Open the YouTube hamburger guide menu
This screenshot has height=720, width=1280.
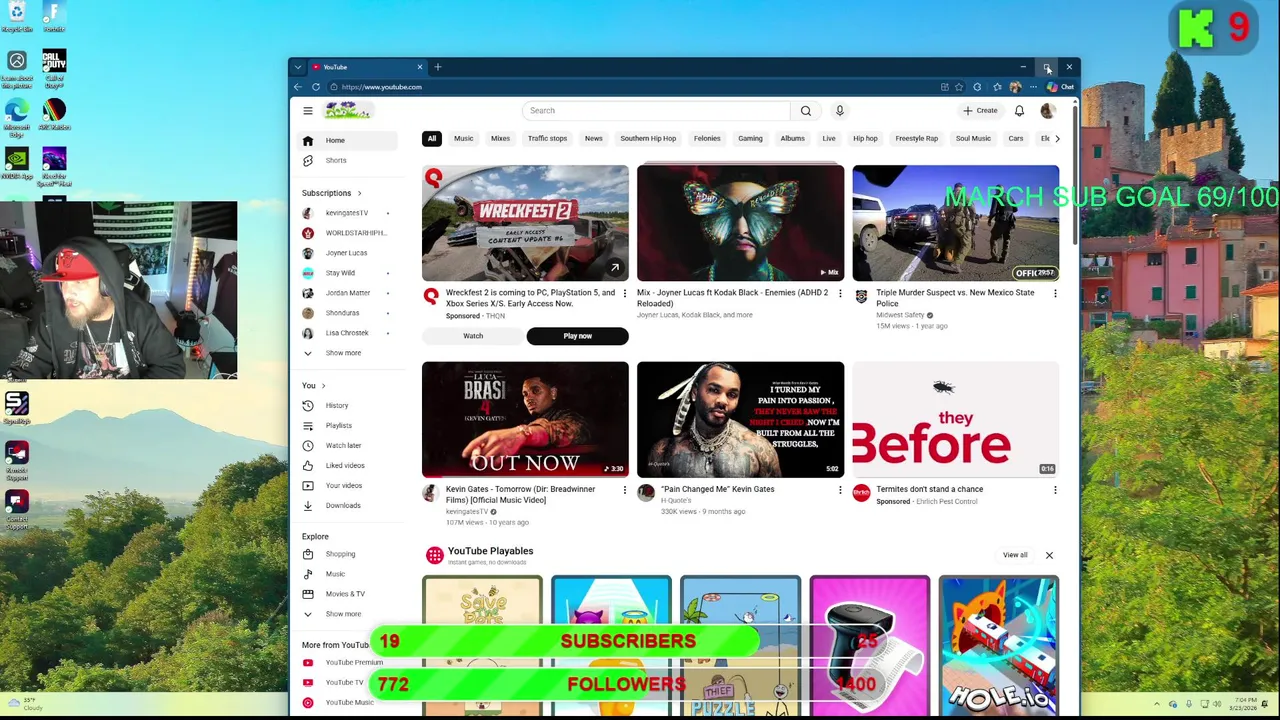(x=308, y=111)
